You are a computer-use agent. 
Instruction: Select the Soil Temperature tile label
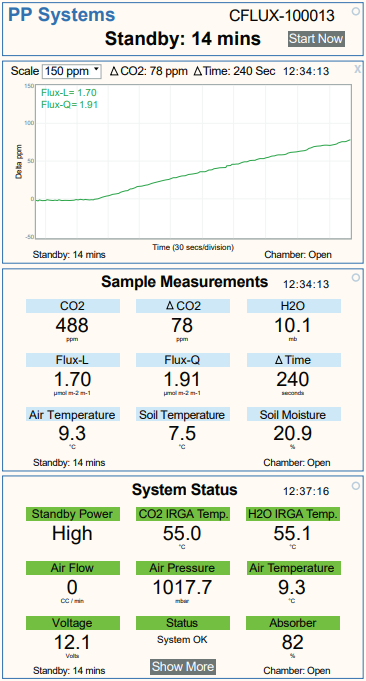point(183,414)
